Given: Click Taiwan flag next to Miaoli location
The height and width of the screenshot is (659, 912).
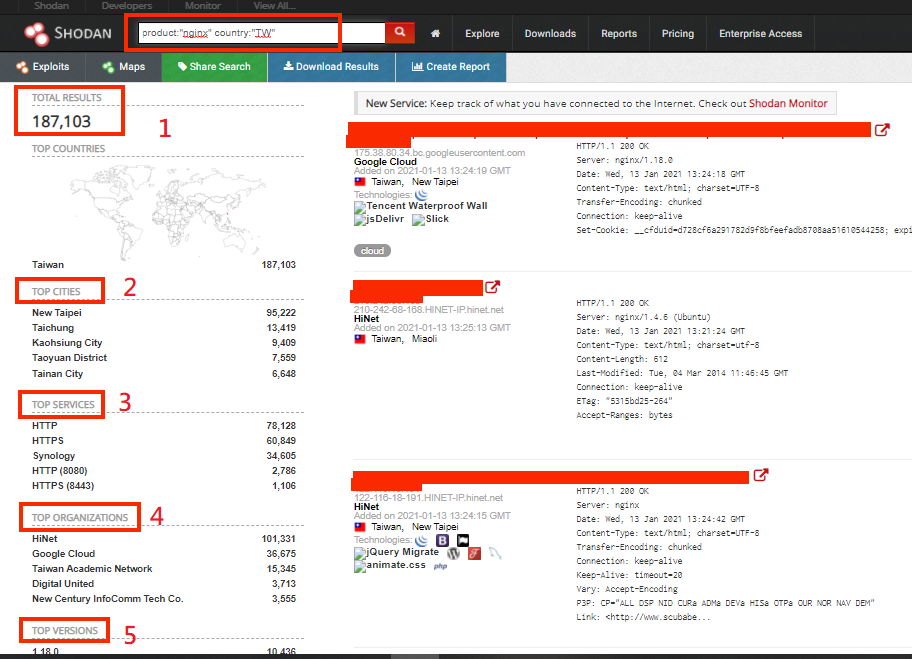Looking at the screenshot, I should pyautogui.click(x=360, y=339).
